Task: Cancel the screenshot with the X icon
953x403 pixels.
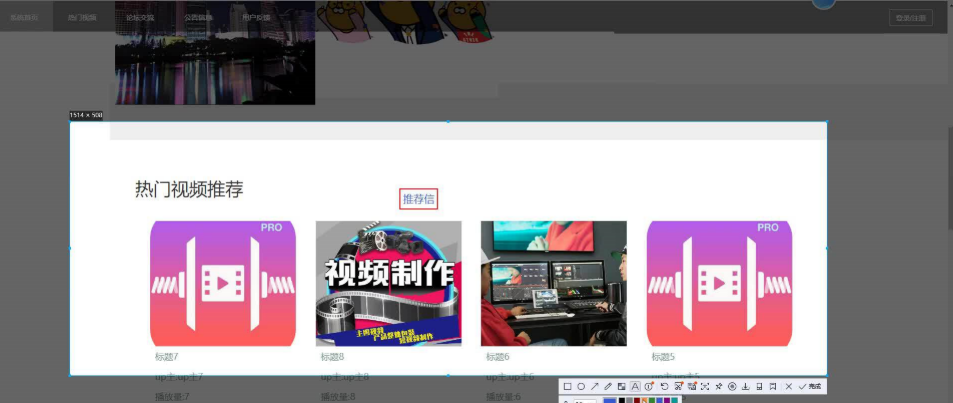Action: click(x=789, y=387)
